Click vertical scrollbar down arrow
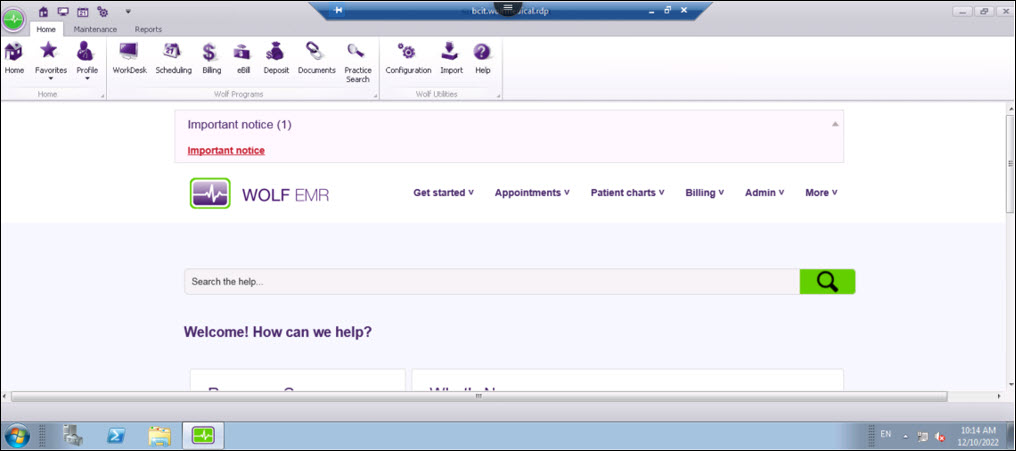 (x=1010, y=385)
